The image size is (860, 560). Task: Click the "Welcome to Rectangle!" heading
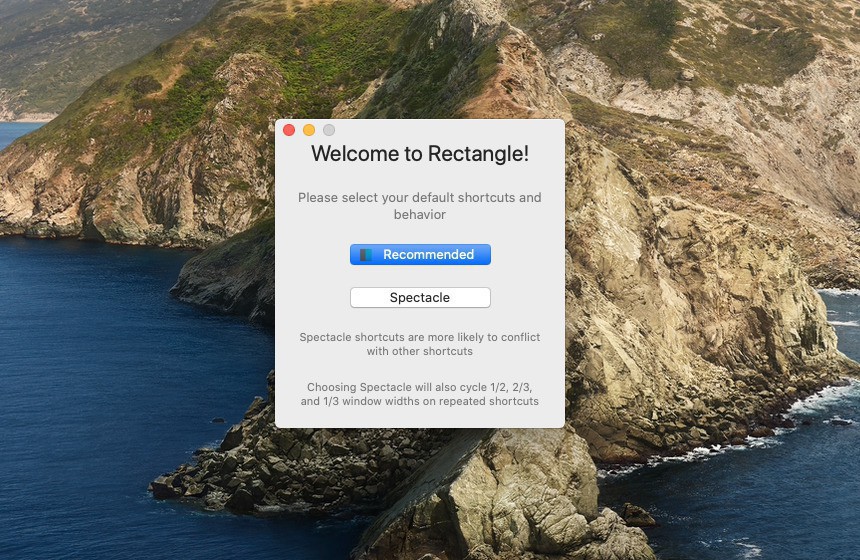[420, 154]
